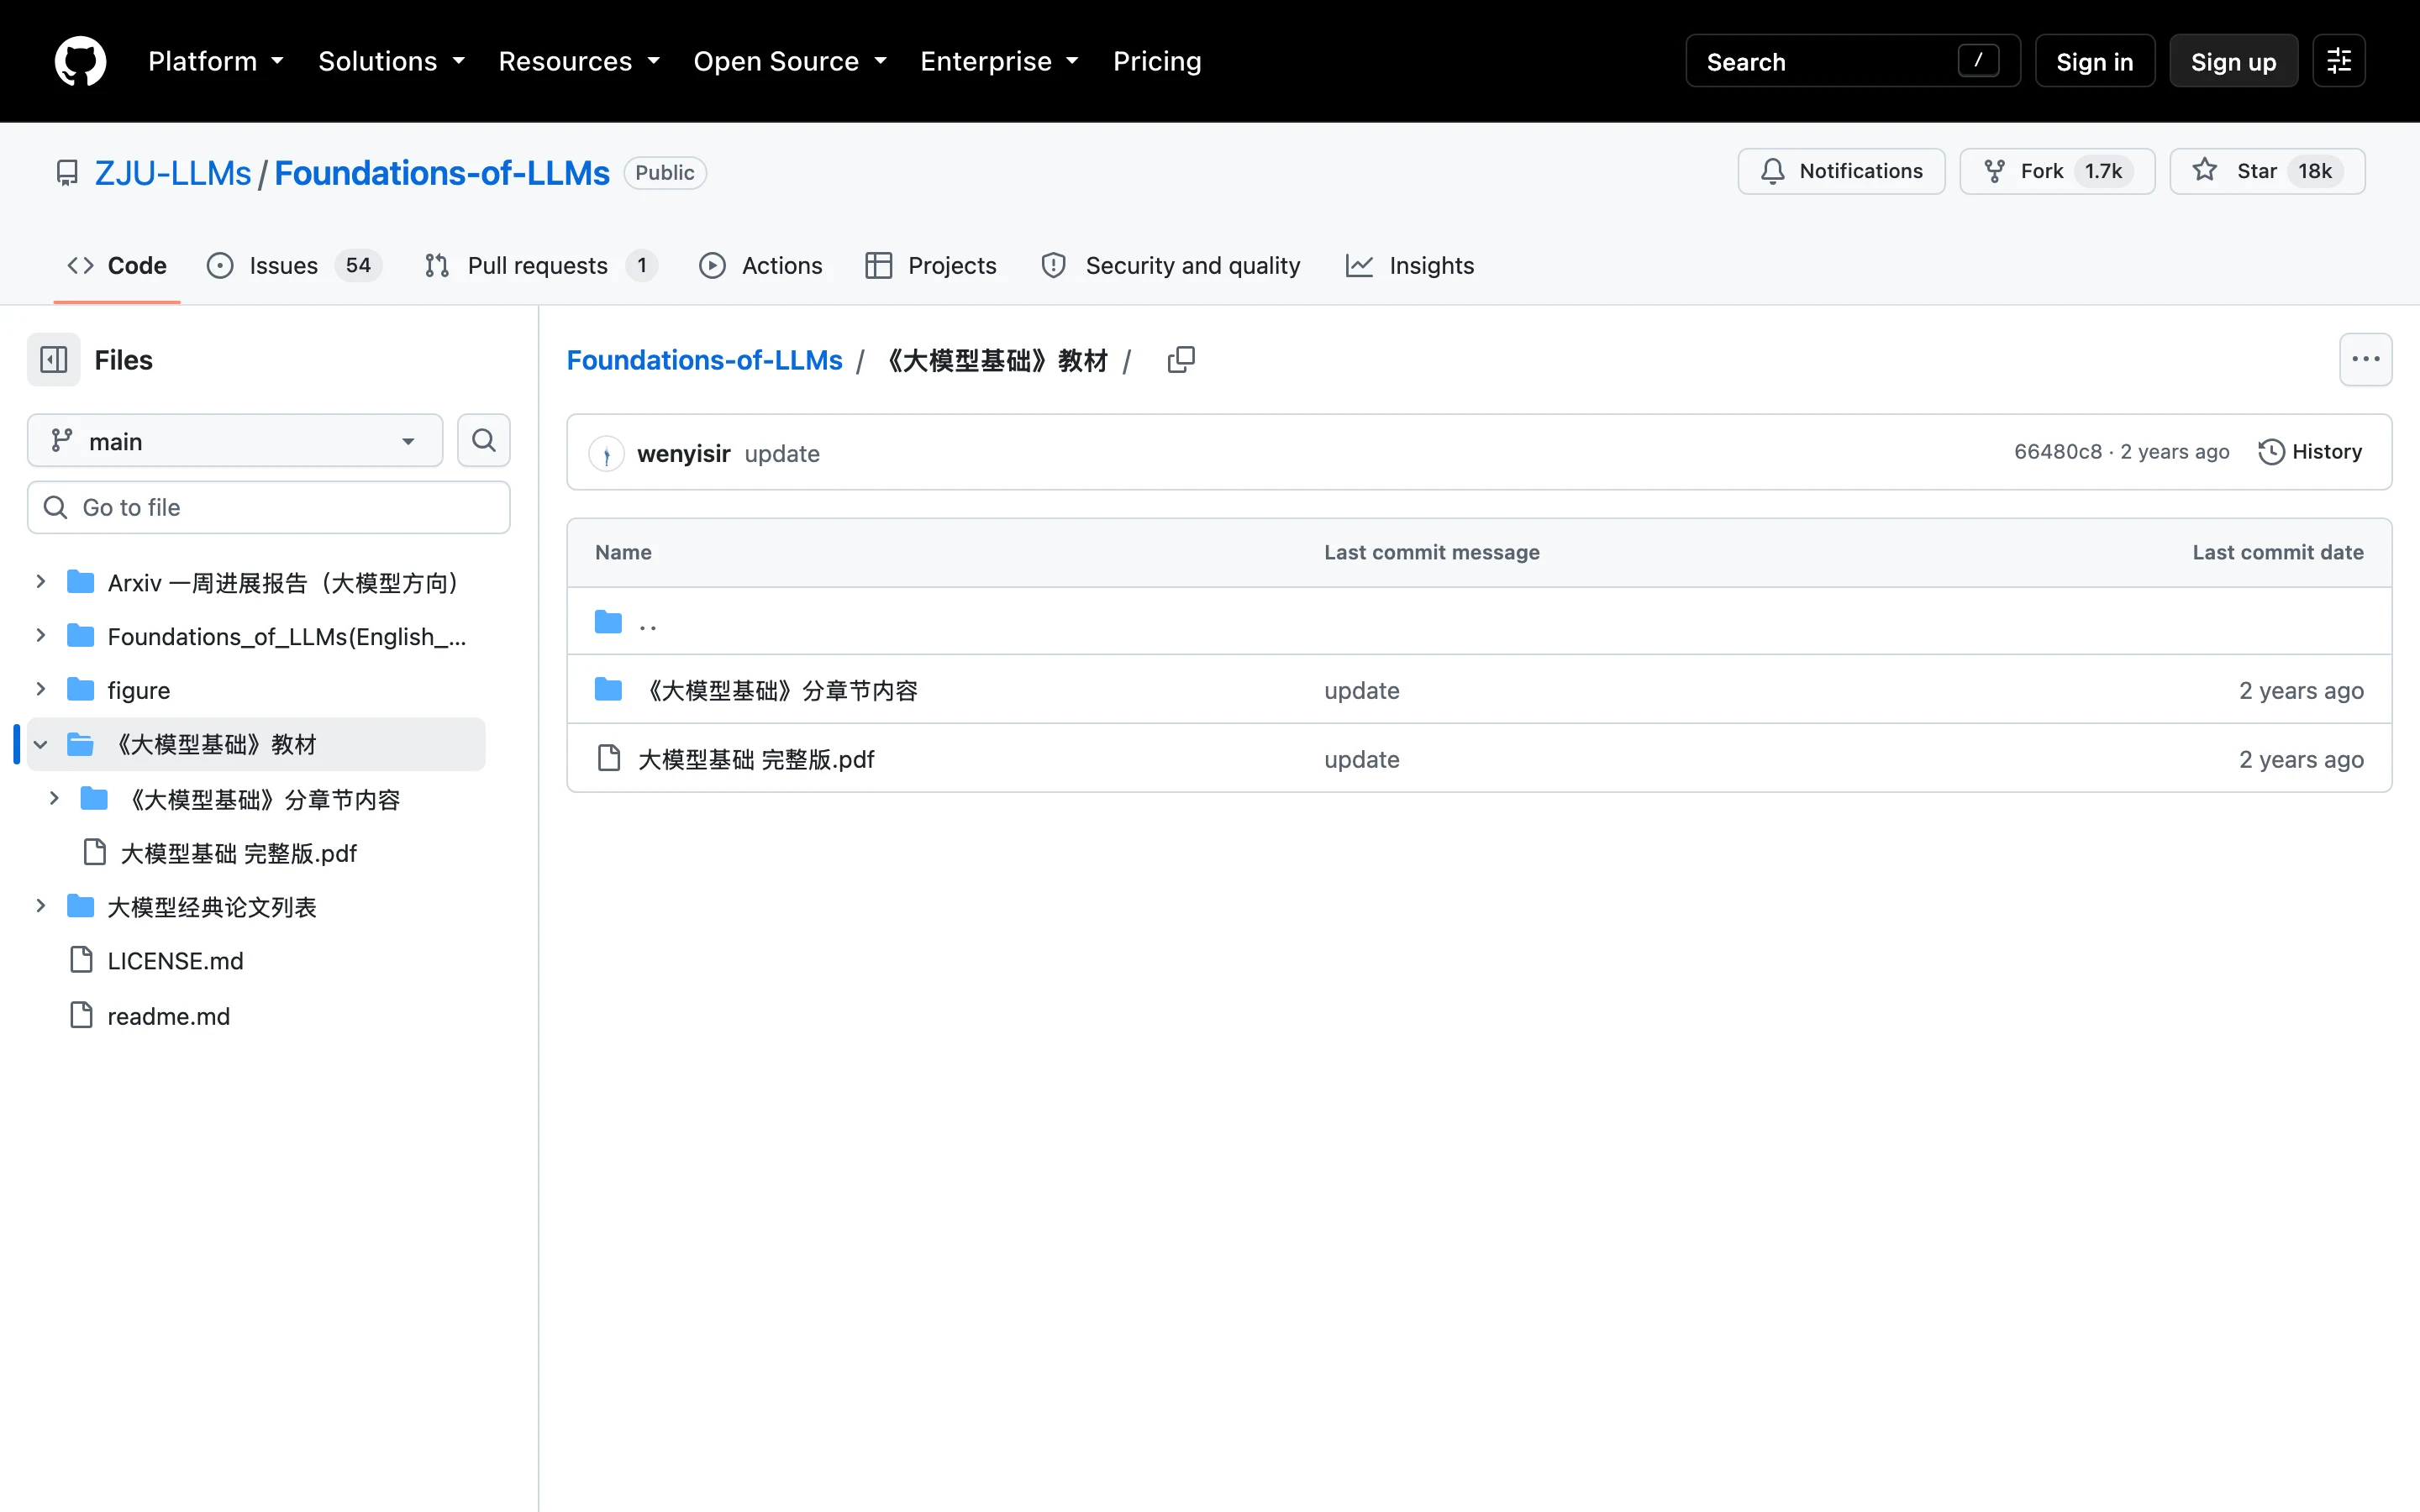Click the Sign in button

coord(2094,61)
